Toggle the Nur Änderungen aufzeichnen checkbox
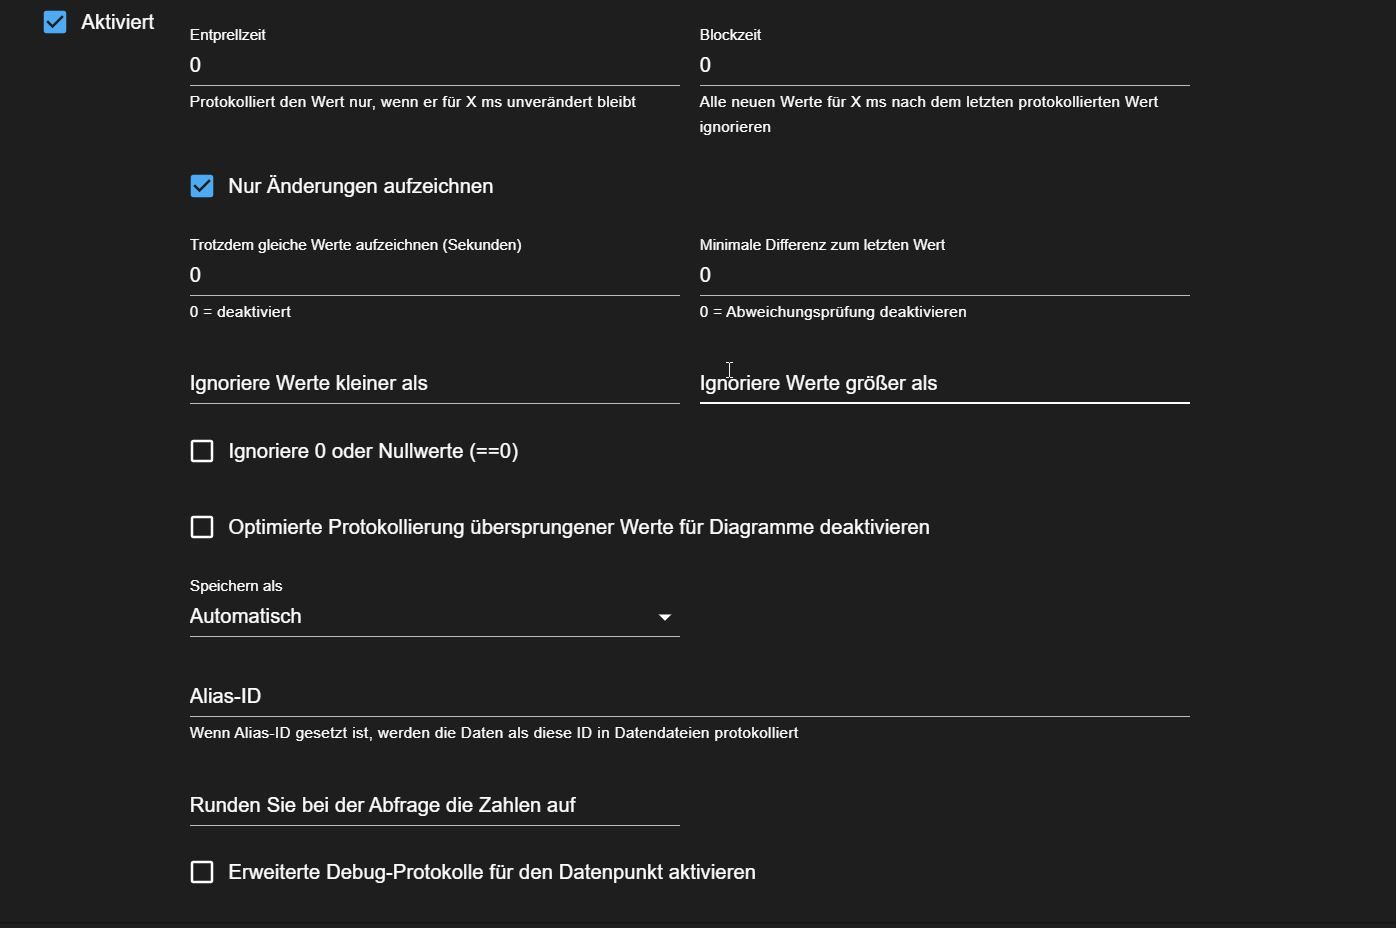 (202, 186)
